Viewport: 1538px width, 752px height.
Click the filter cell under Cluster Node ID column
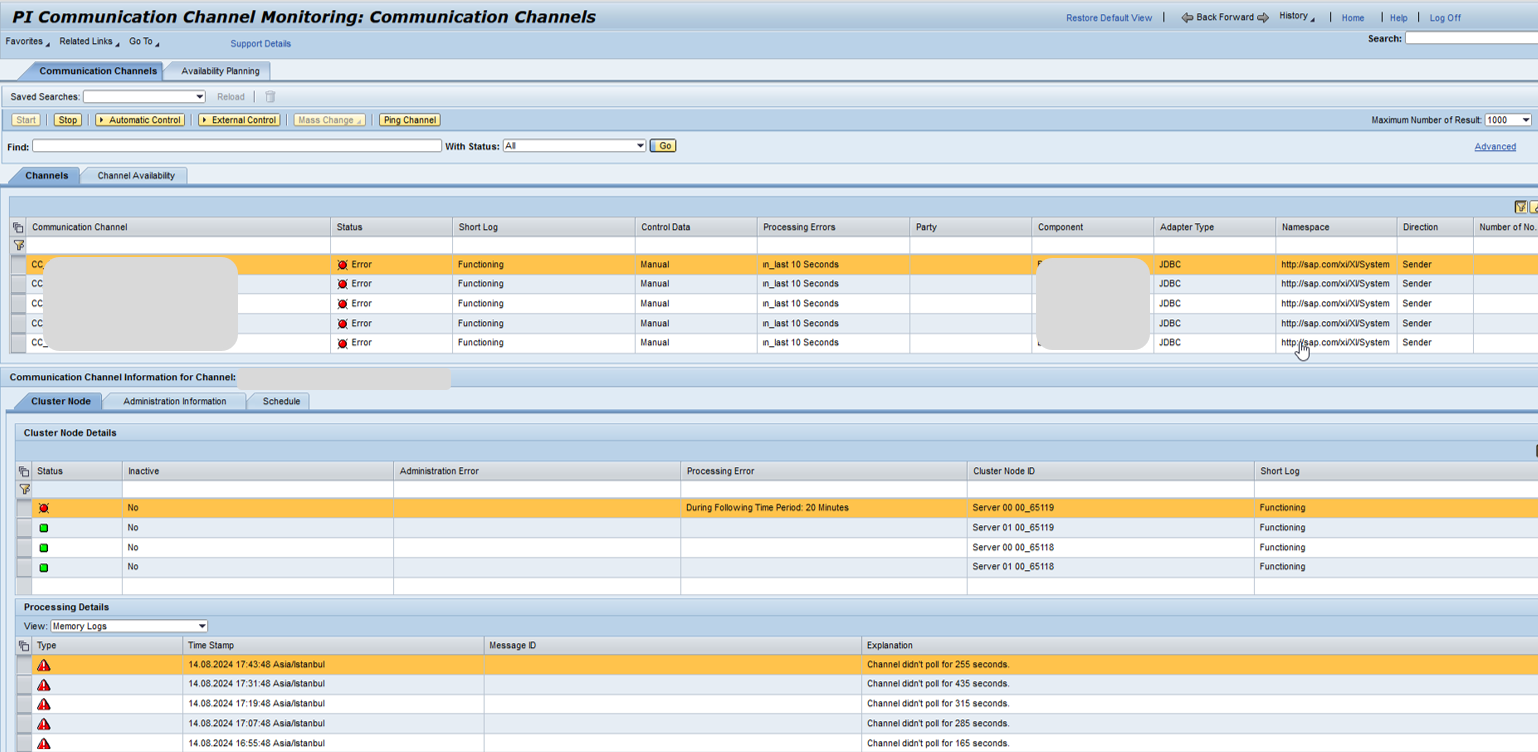[1110, 489]
